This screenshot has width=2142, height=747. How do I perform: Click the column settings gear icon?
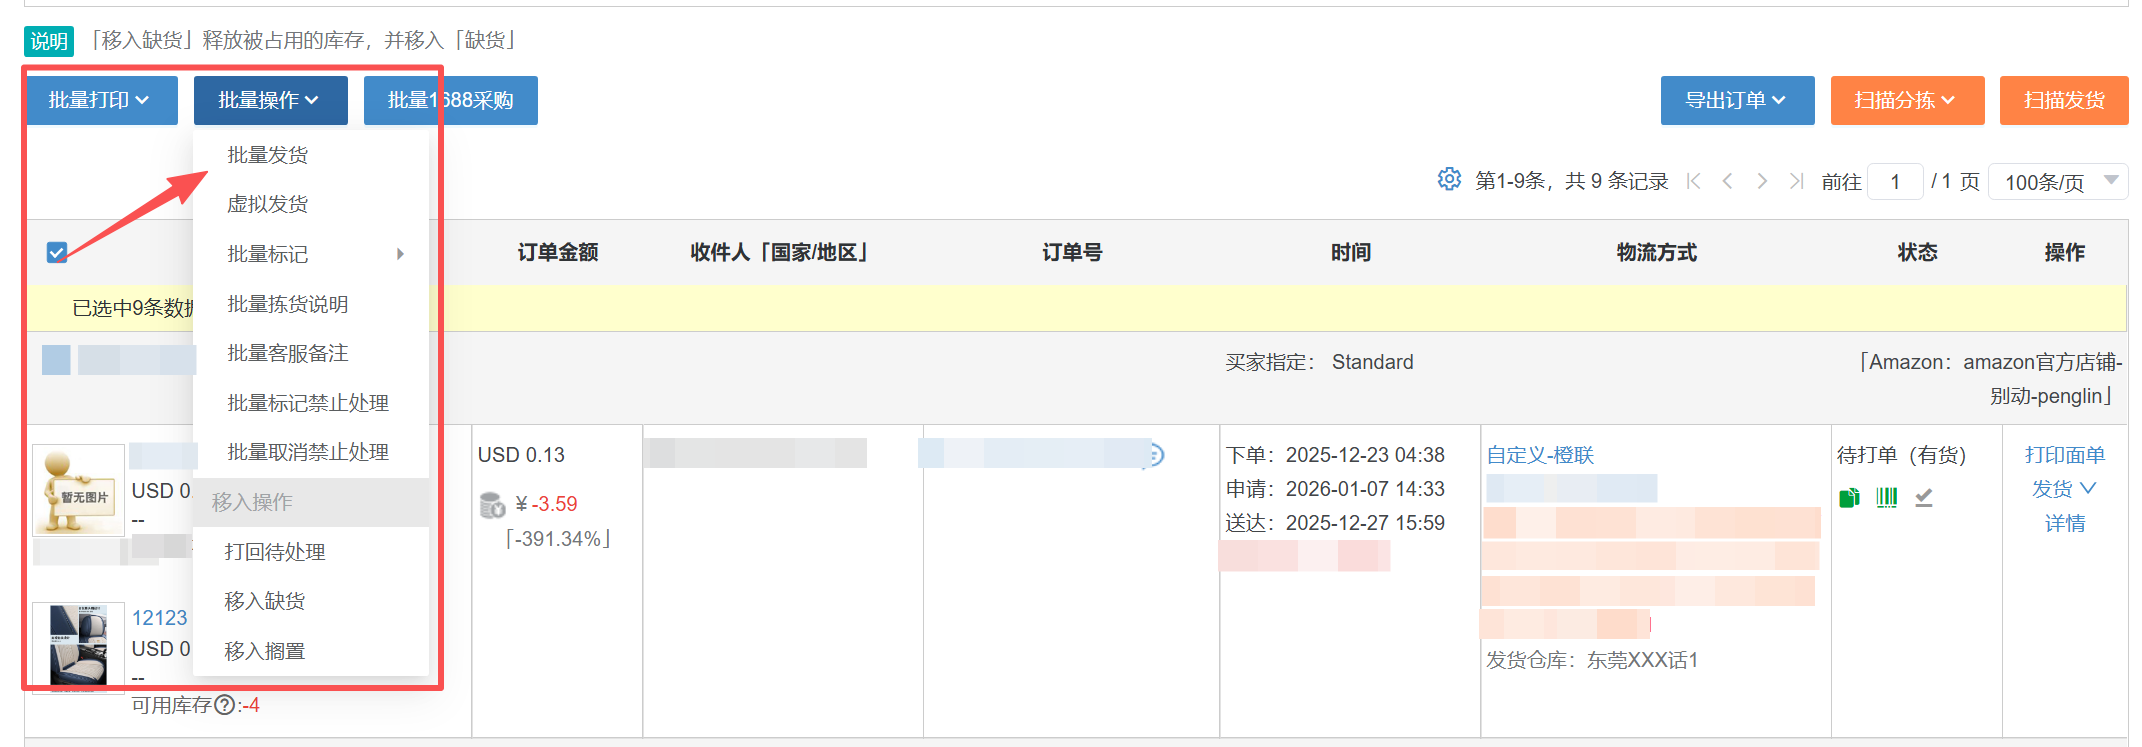pos(1449,179)
